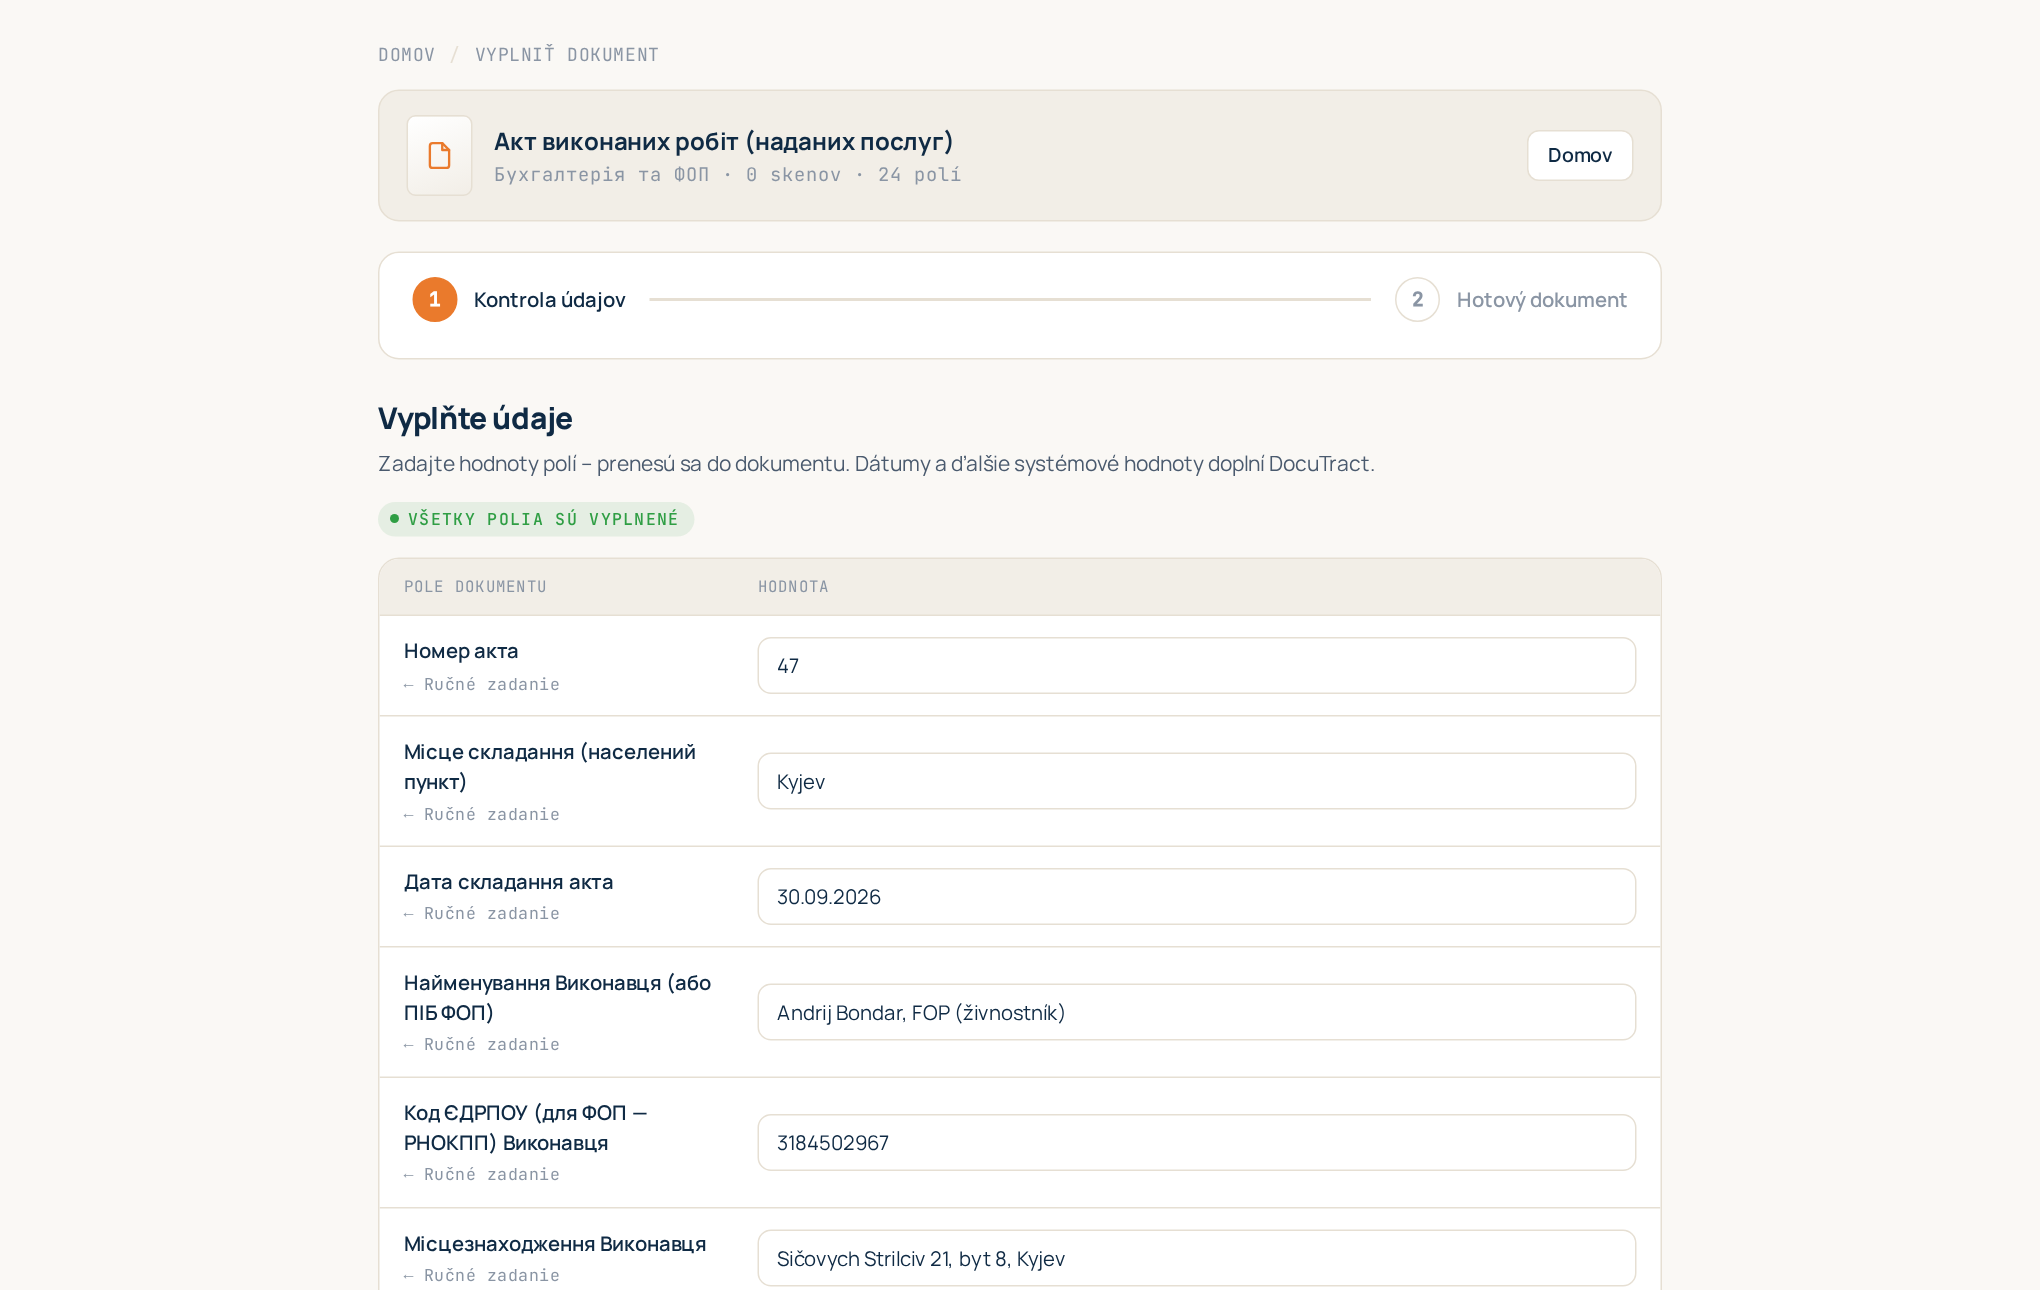Click the POLE DOKUMENTU column header
Image resolution: width=2040 pixels, height=1290 pixels.
[475, 587]
